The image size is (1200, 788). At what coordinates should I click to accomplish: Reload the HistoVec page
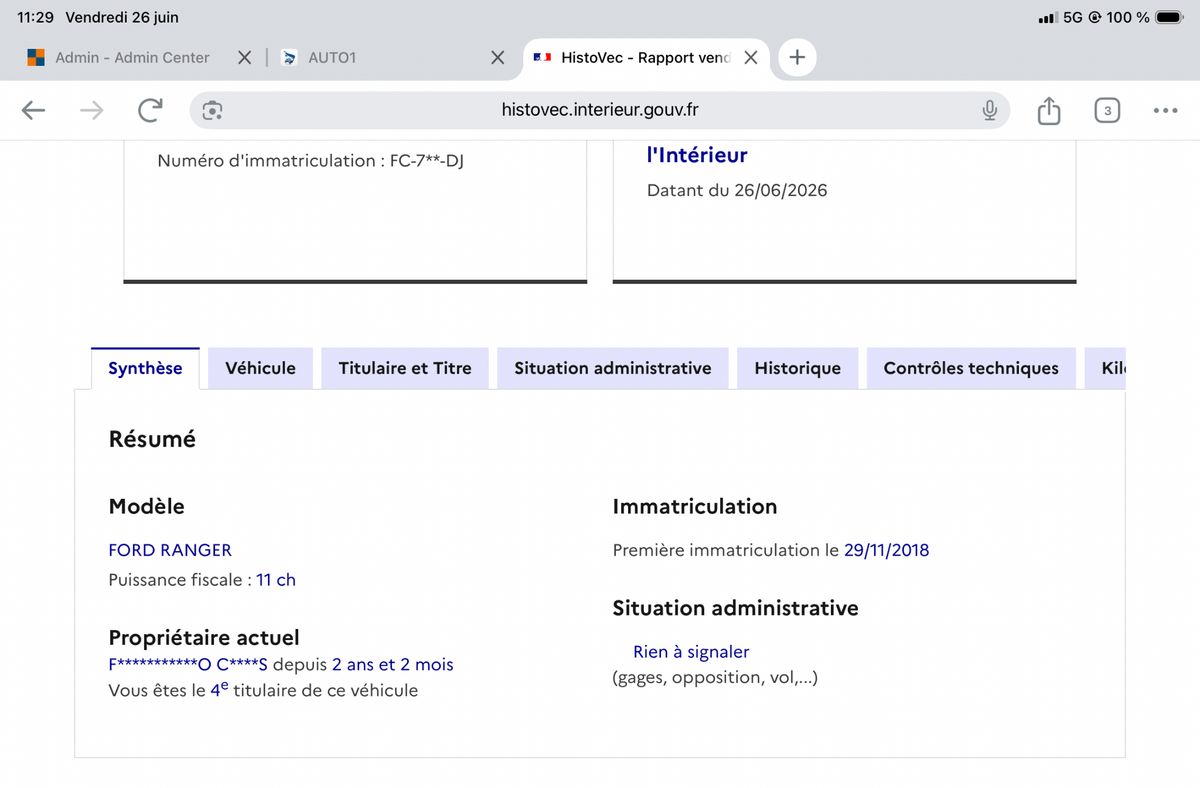tap(150, 110)
